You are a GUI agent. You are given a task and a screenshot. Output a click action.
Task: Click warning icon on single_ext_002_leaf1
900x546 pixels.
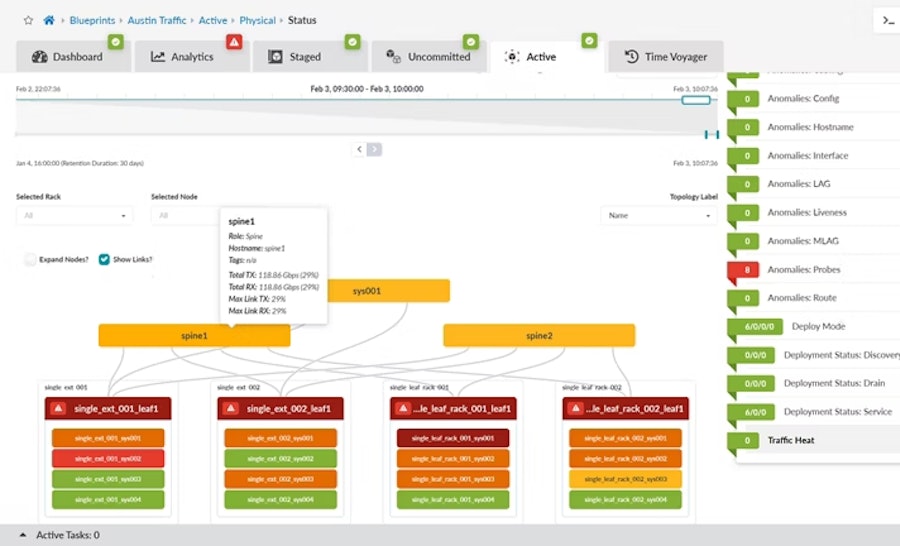(231, 408)
